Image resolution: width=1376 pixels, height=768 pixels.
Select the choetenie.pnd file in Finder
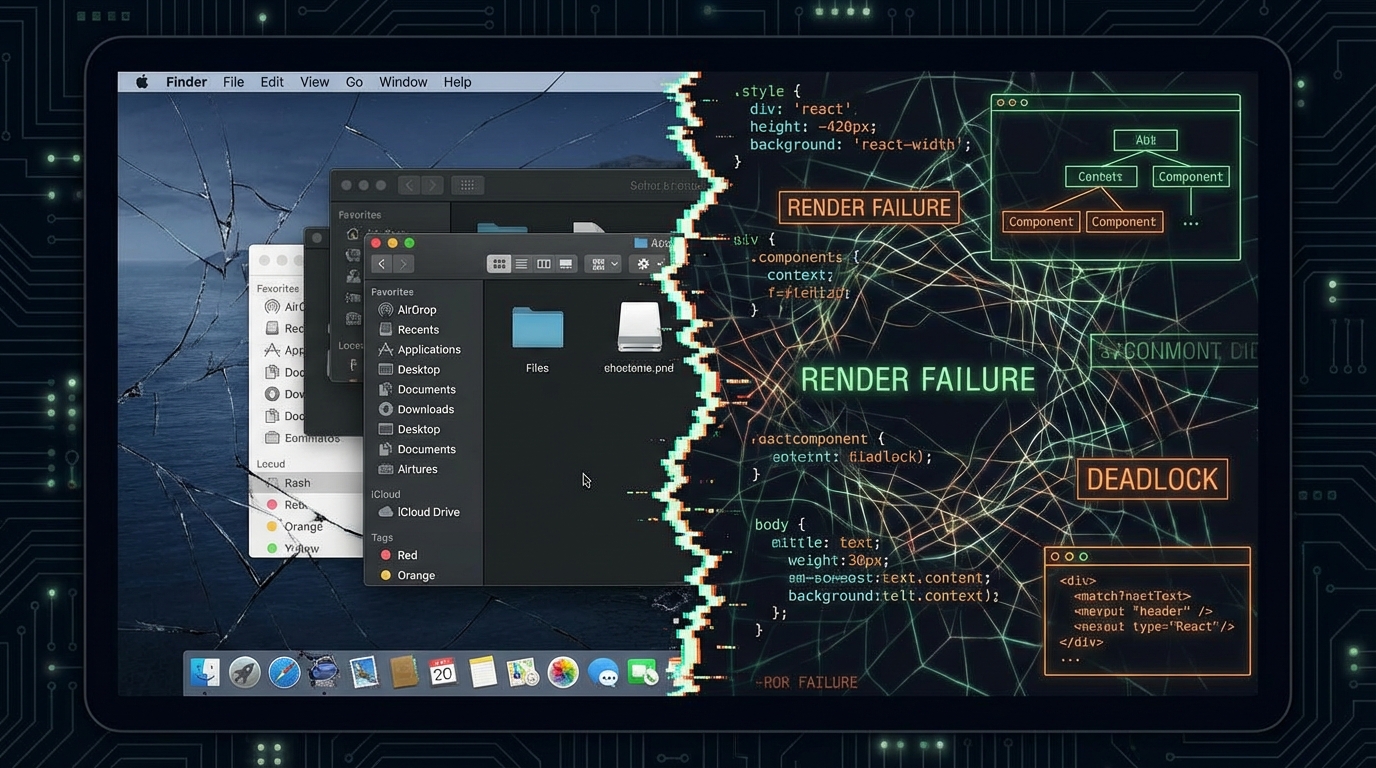(639, 328)
